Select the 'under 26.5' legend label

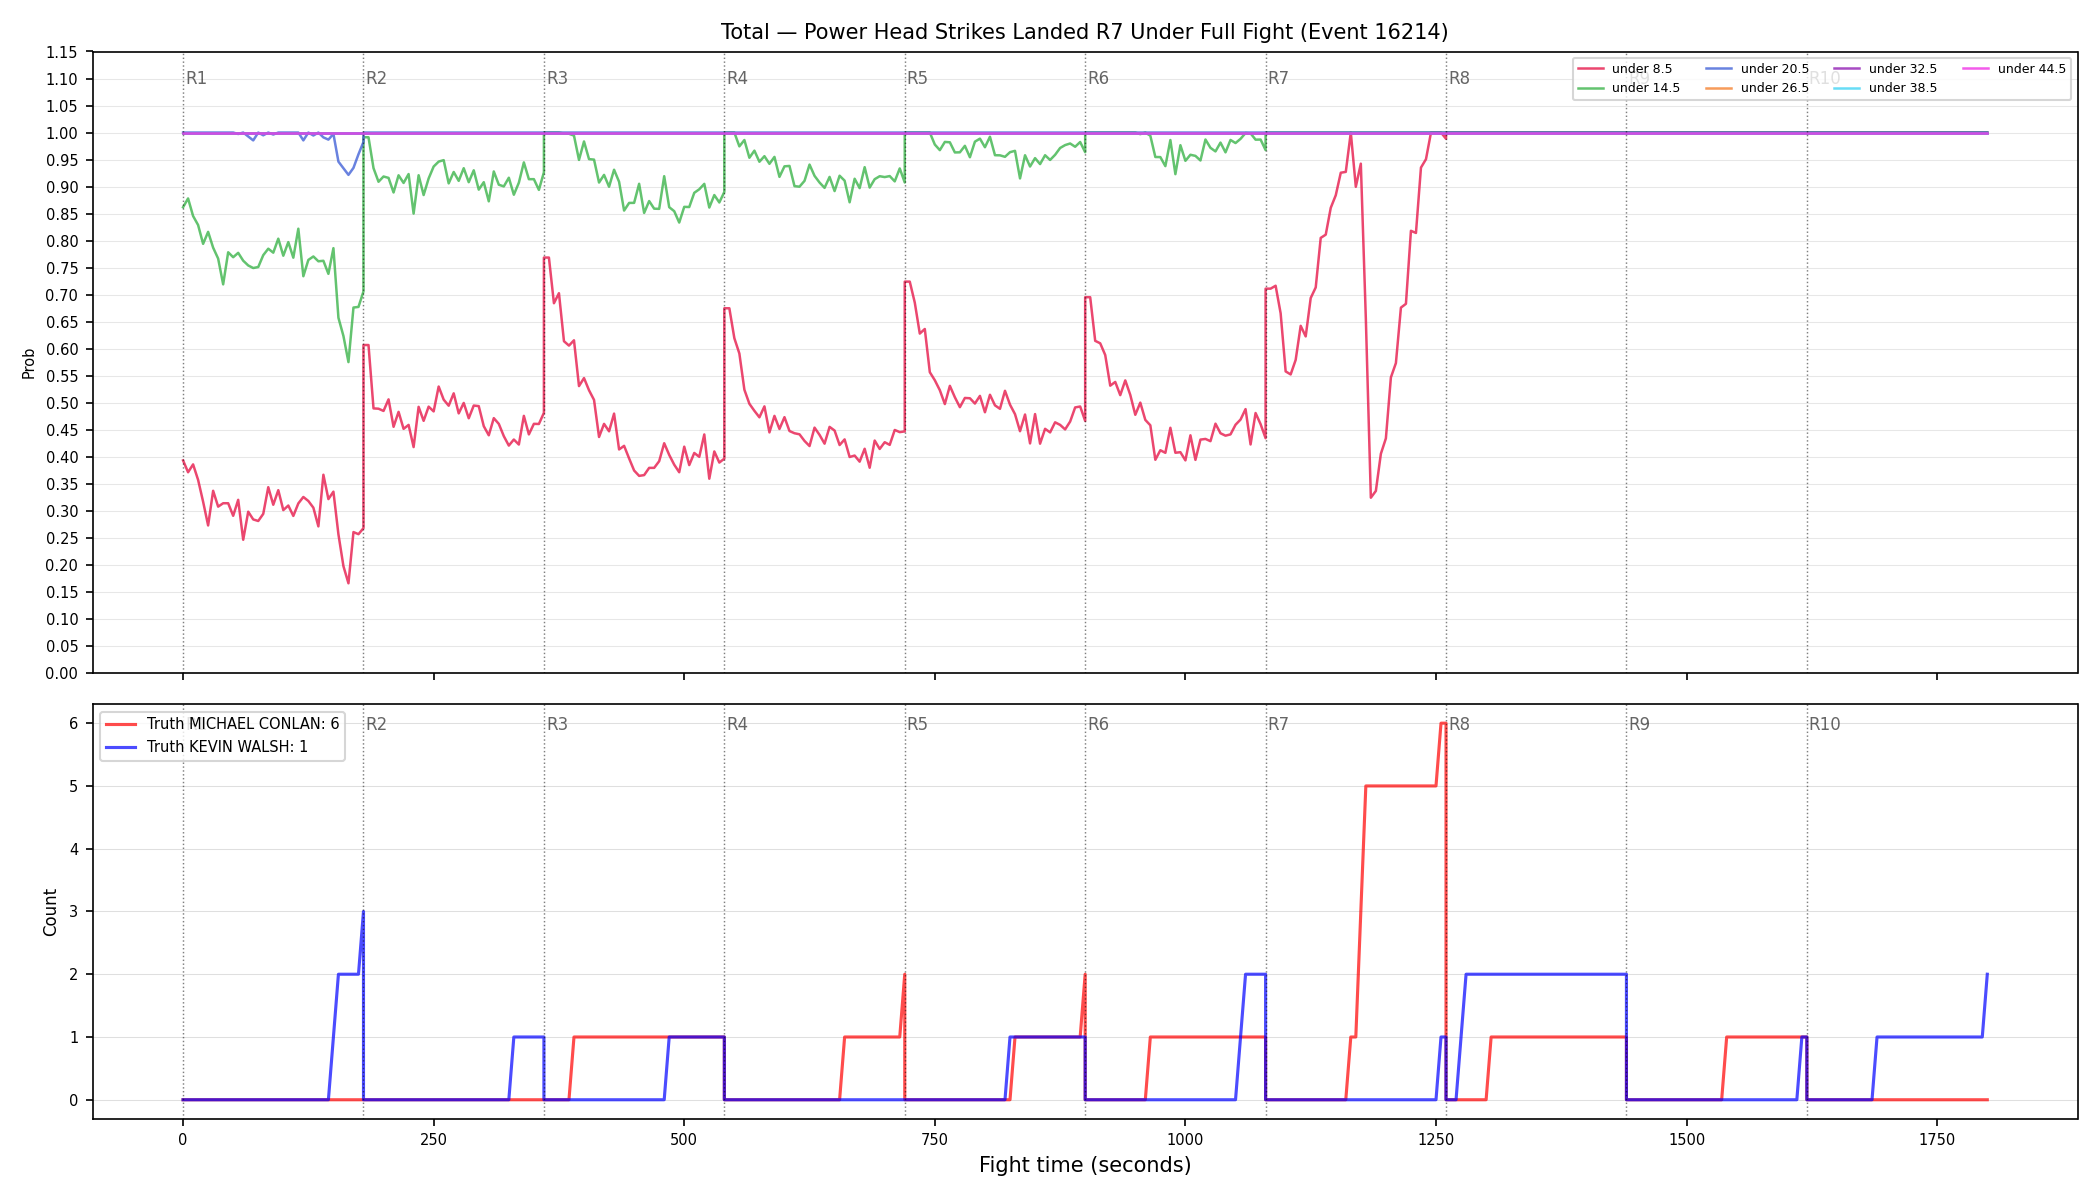click(x=1775, y=88)
